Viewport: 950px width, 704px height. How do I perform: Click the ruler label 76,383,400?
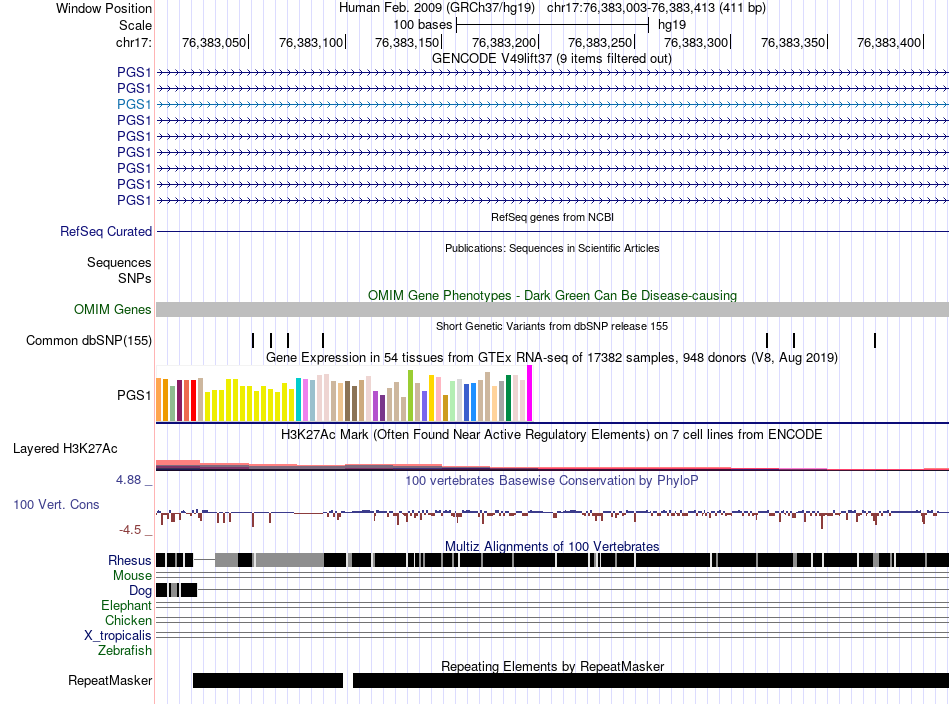tap(889, 42)
